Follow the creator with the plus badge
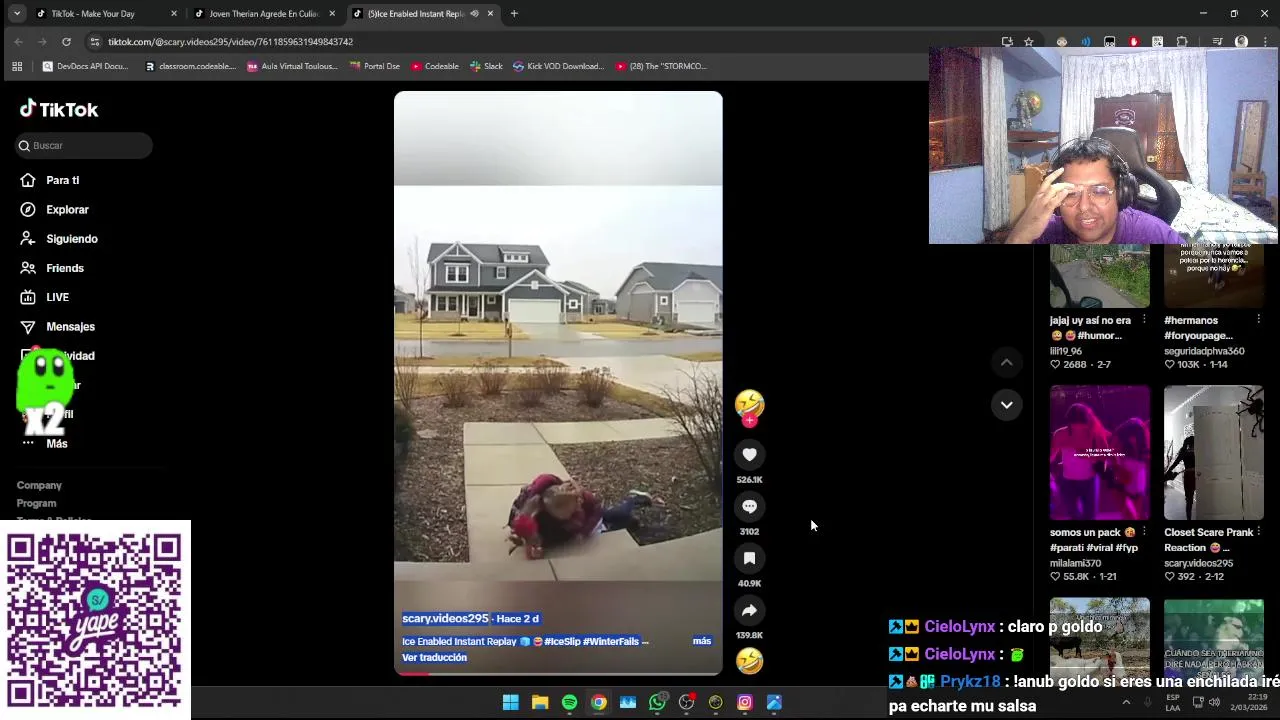Viewport: 1280px width, 720px height. point(749,421)
